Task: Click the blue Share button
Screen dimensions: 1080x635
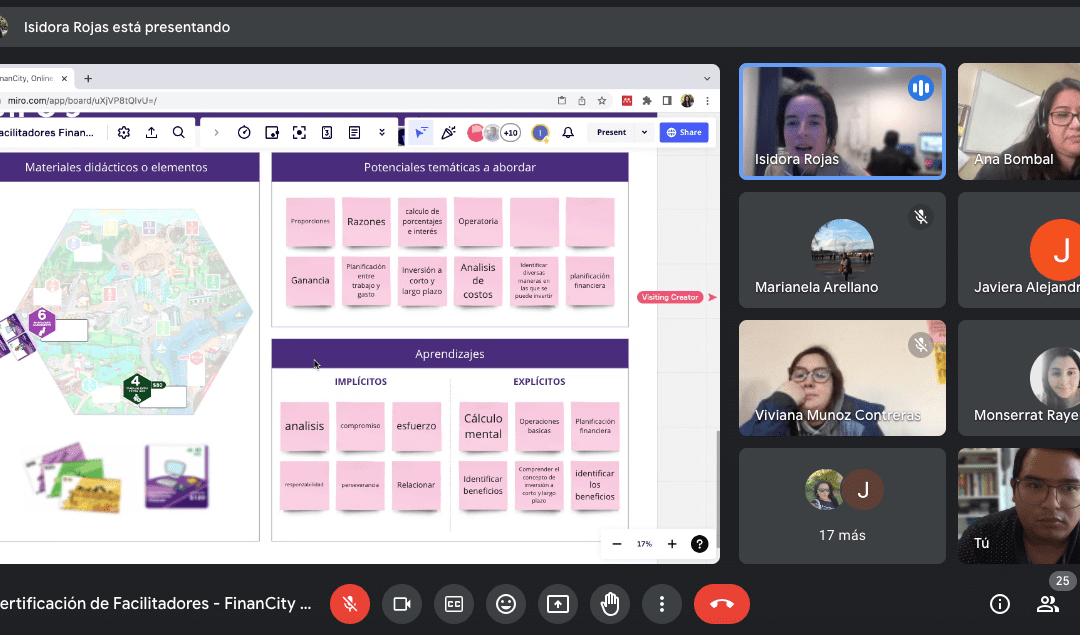Action: pyautogui.click(x=684, y=132)
